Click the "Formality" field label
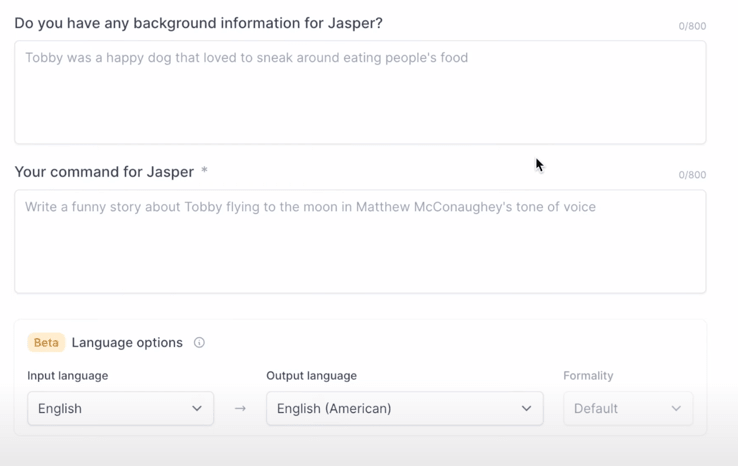This screenshot has width=738, height=466. coord(588,376)
